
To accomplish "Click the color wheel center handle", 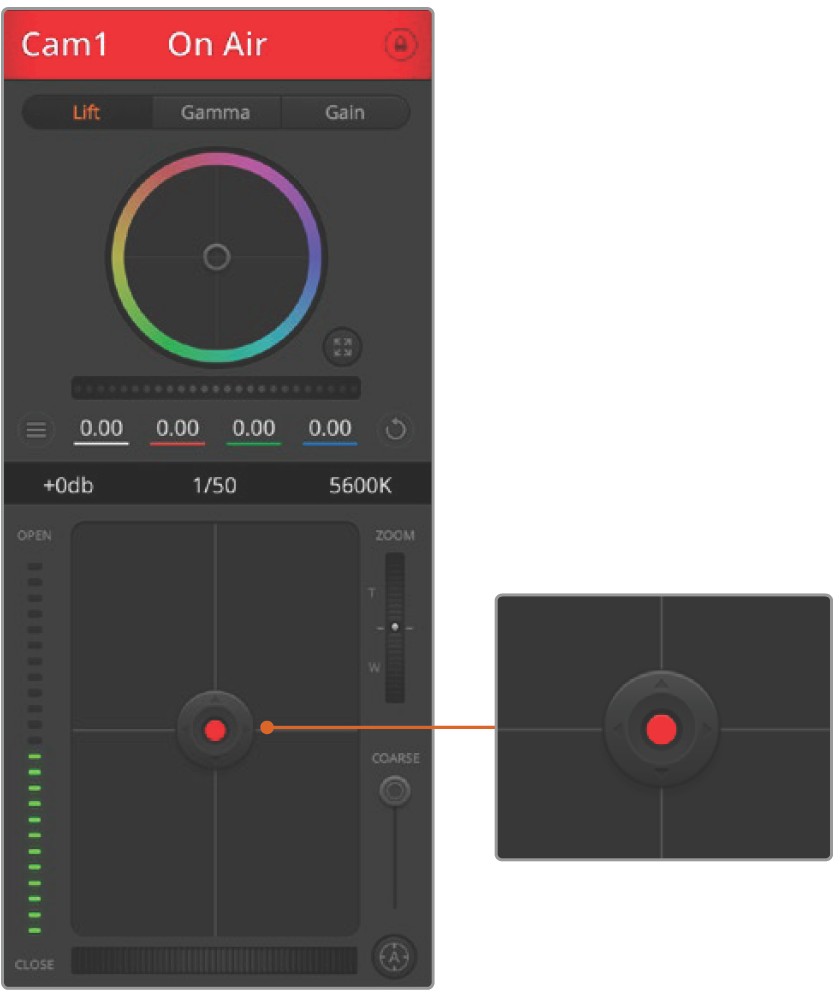I will coord(216,257).
